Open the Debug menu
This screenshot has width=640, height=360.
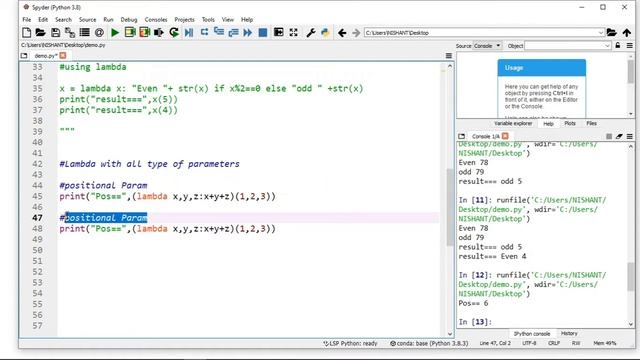(x=129, y=20)
